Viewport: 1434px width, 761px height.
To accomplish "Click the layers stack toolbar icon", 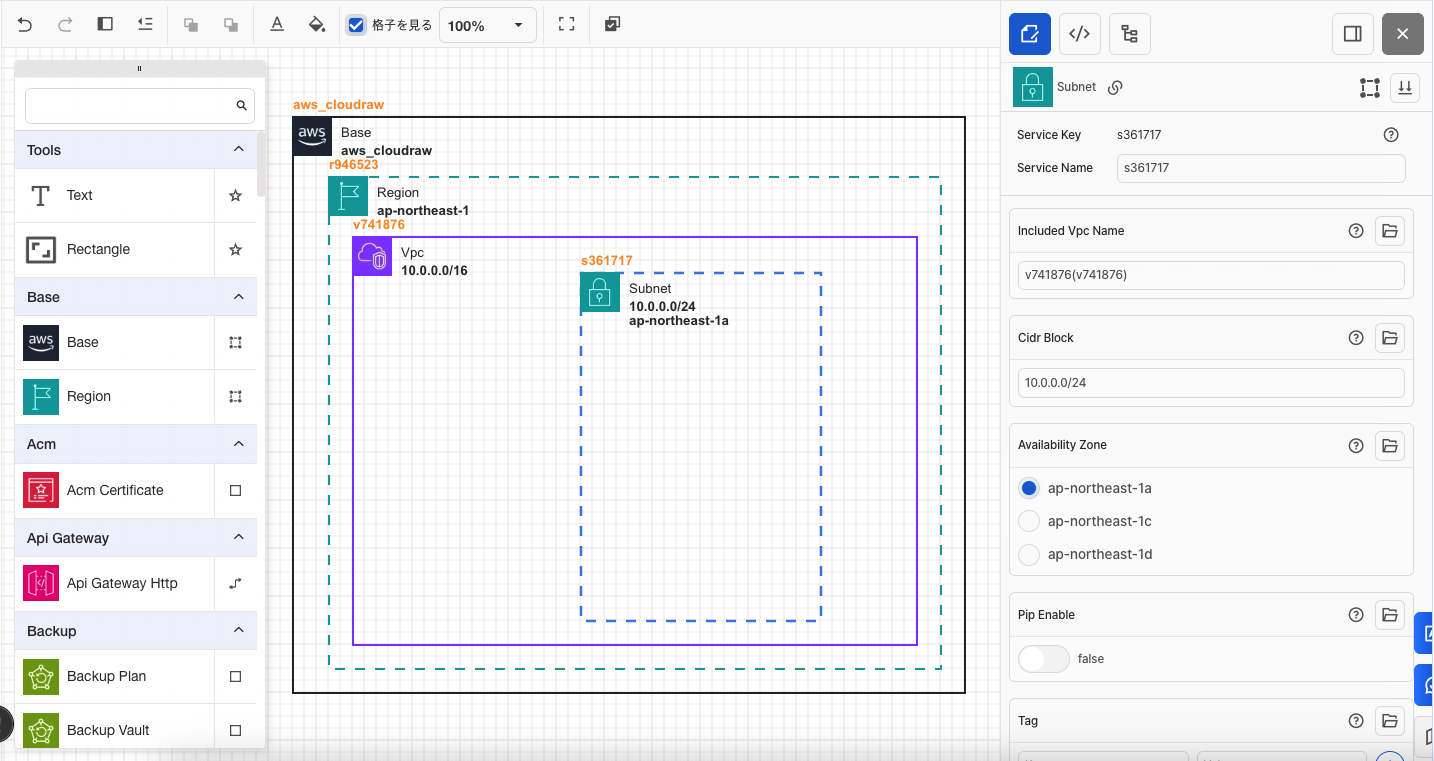I will point(613,25).
